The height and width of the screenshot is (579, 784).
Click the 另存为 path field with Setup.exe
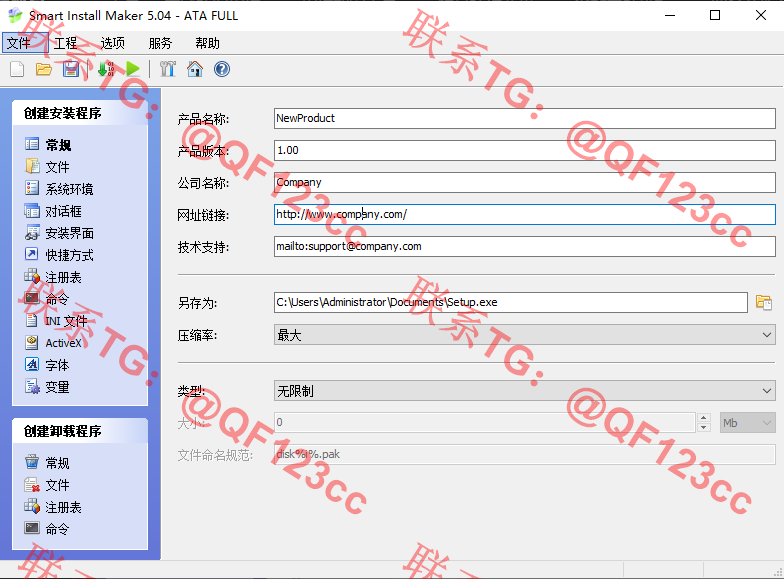coord(510,302)
